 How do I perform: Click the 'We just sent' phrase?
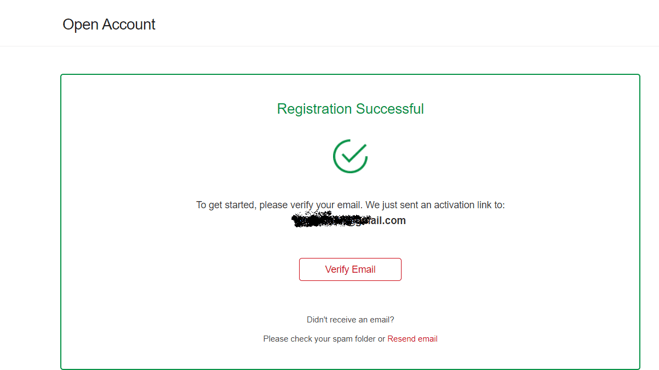tap(392, 205)
